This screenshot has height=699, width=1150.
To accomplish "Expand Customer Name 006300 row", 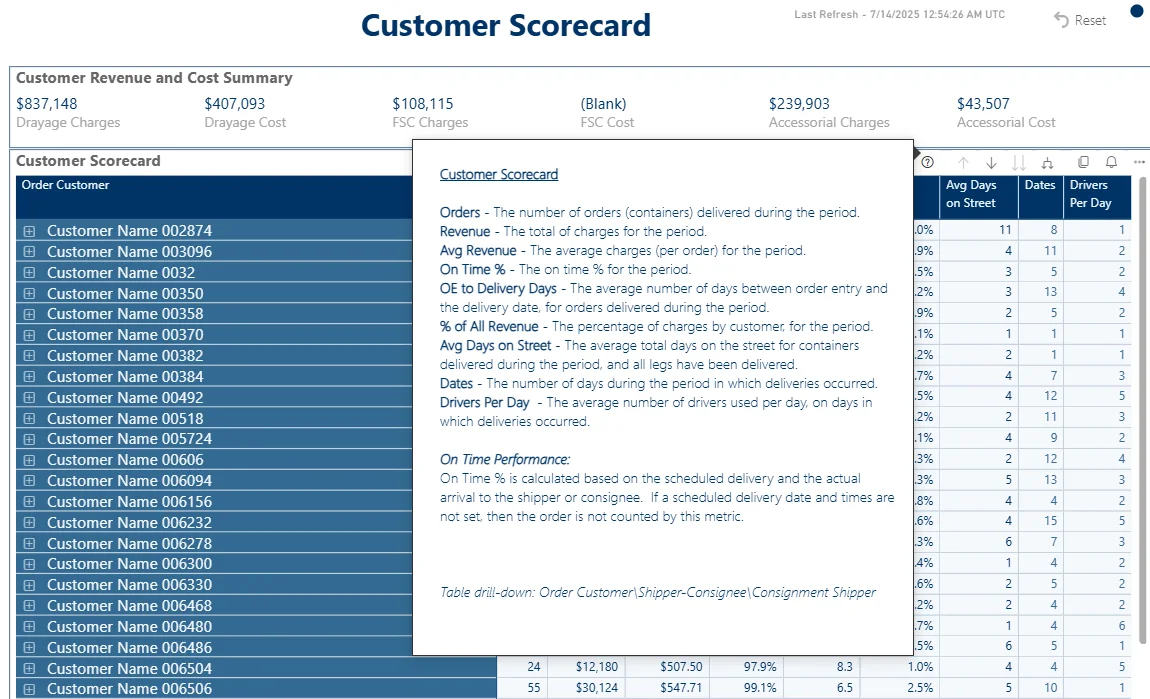I will 29,564.
